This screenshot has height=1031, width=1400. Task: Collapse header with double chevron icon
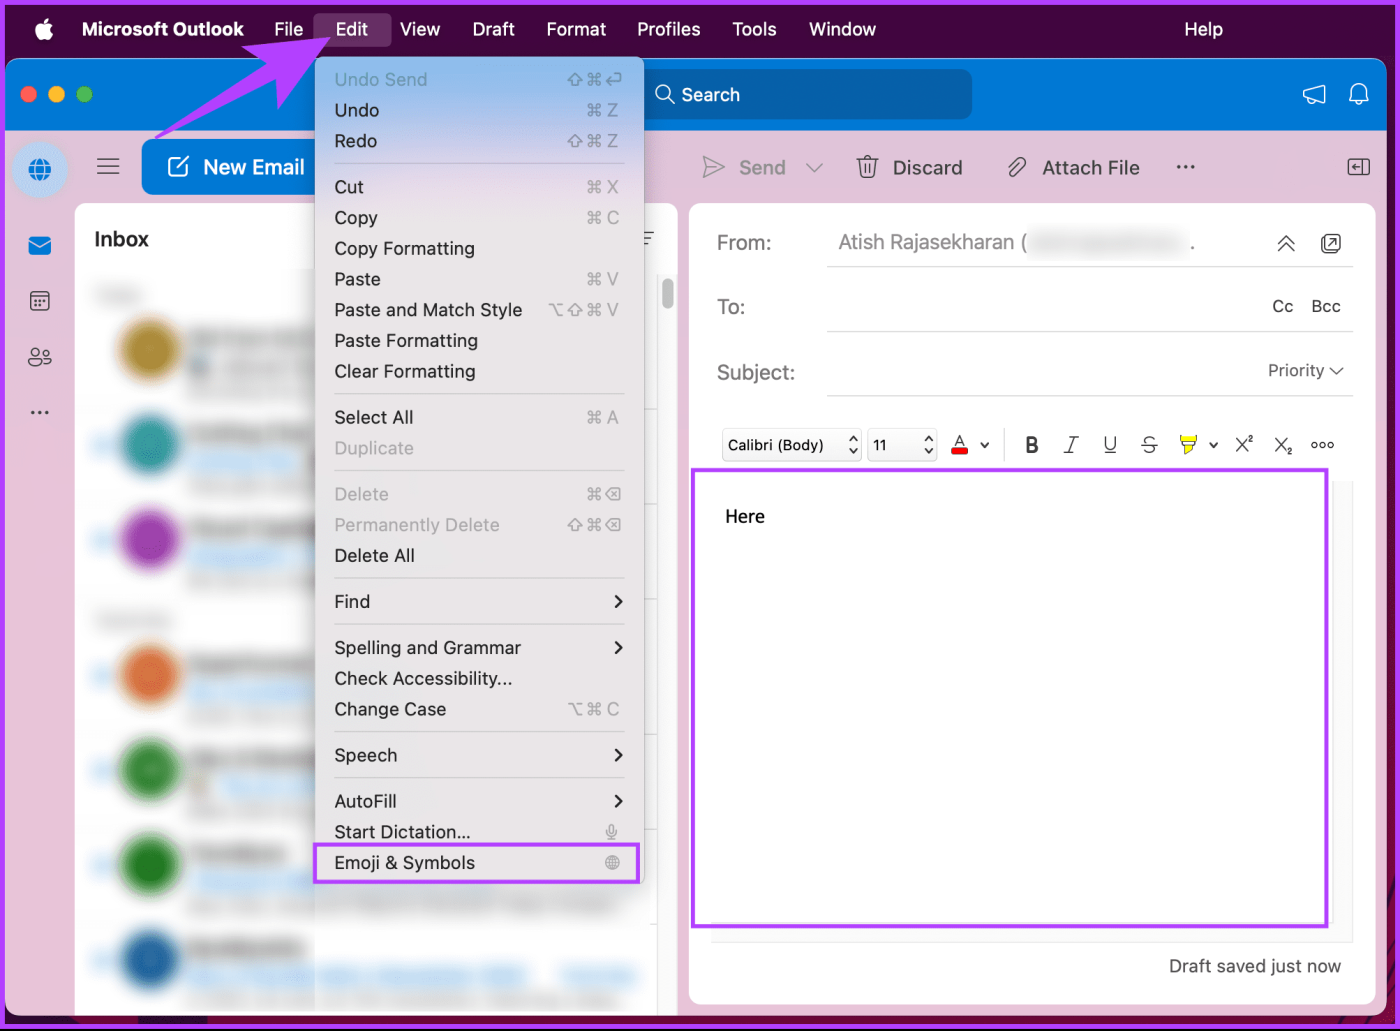click(1286, 244)
